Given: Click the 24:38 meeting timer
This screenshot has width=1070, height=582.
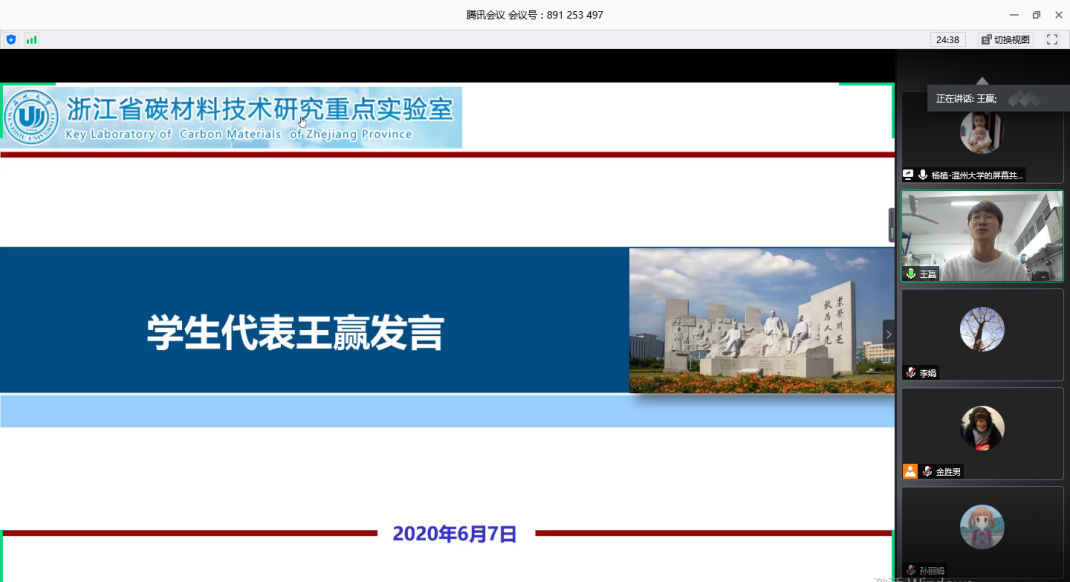Looking at the screenshot, I should tap(947, 40).
